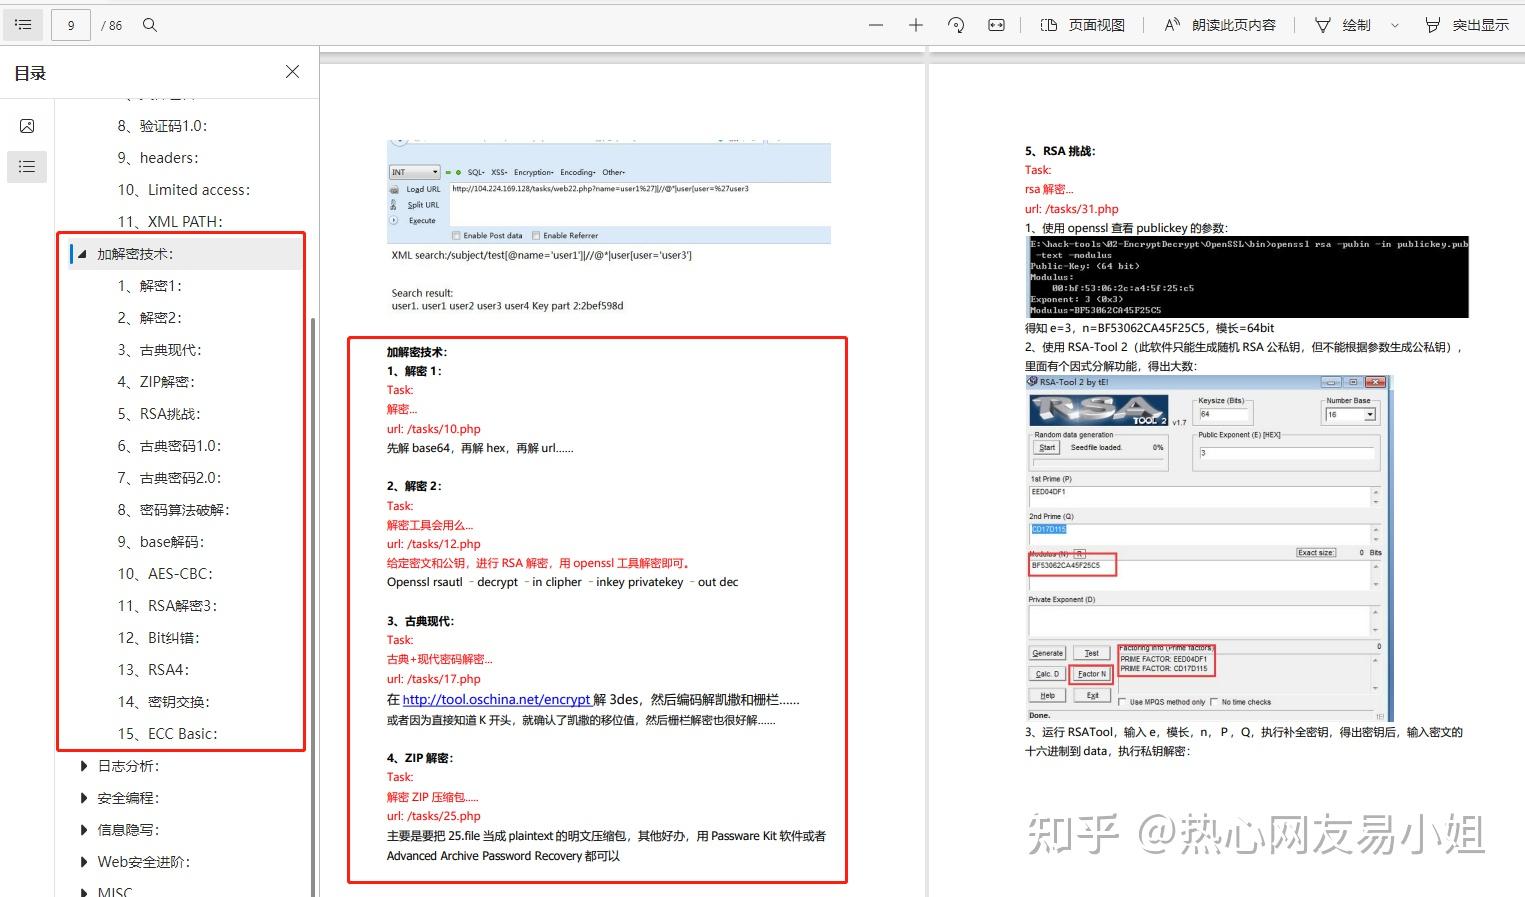This screenshot has height=897, width=1525.
Task: Fit the page to window width
Action: [x=996, y=24]
